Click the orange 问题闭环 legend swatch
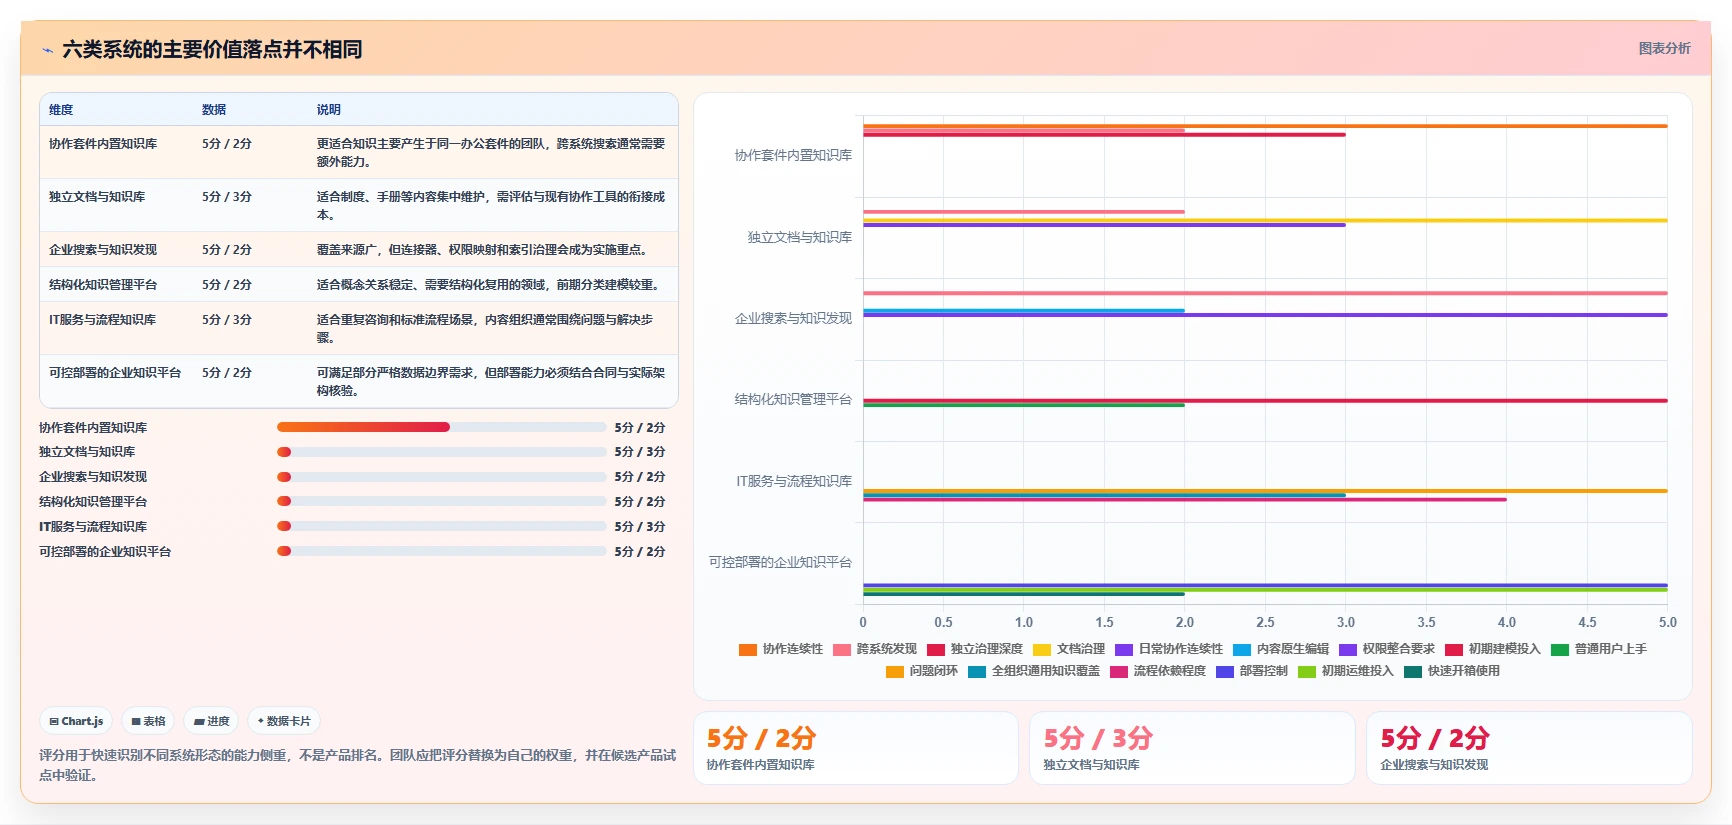 (x=895, y=672)
